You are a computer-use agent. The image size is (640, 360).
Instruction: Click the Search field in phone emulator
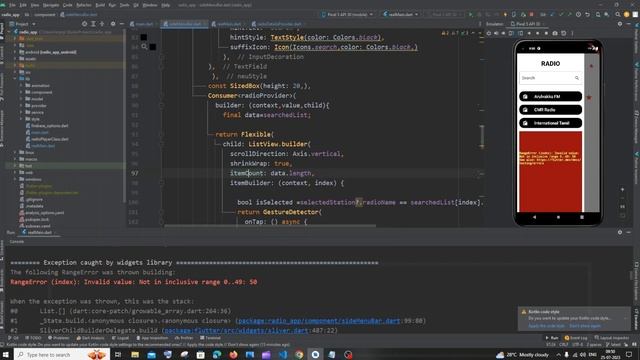pos(550,78)
